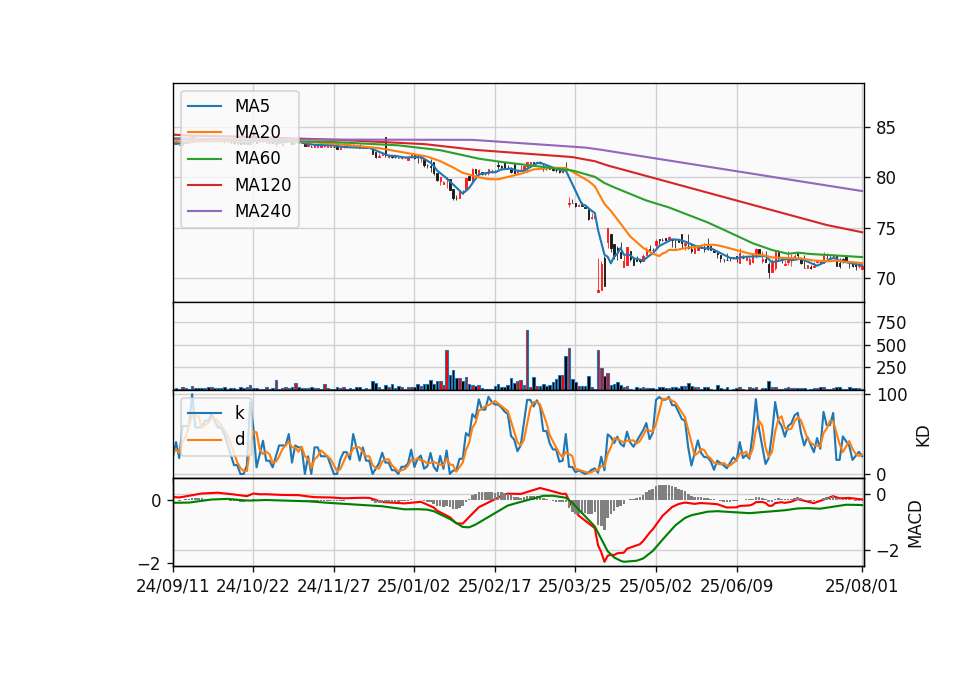
Task: Click the MA20 legend label
Action: (257, 132)
